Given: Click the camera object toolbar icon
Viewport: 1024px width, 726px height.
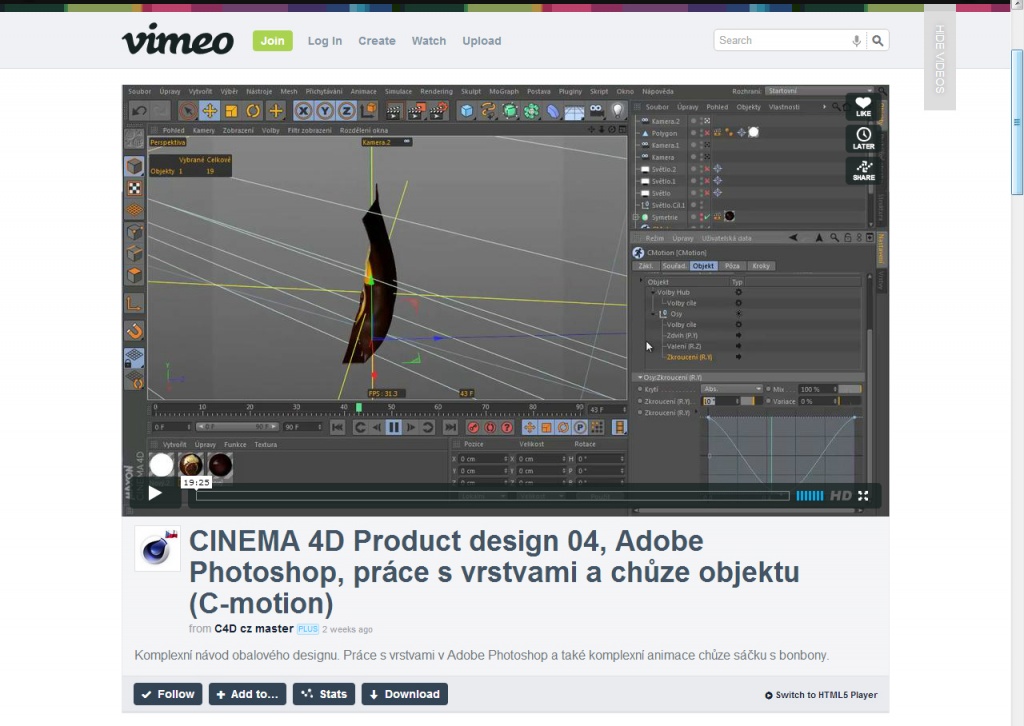Looking at the screenshot, I should tap(596, 110).
